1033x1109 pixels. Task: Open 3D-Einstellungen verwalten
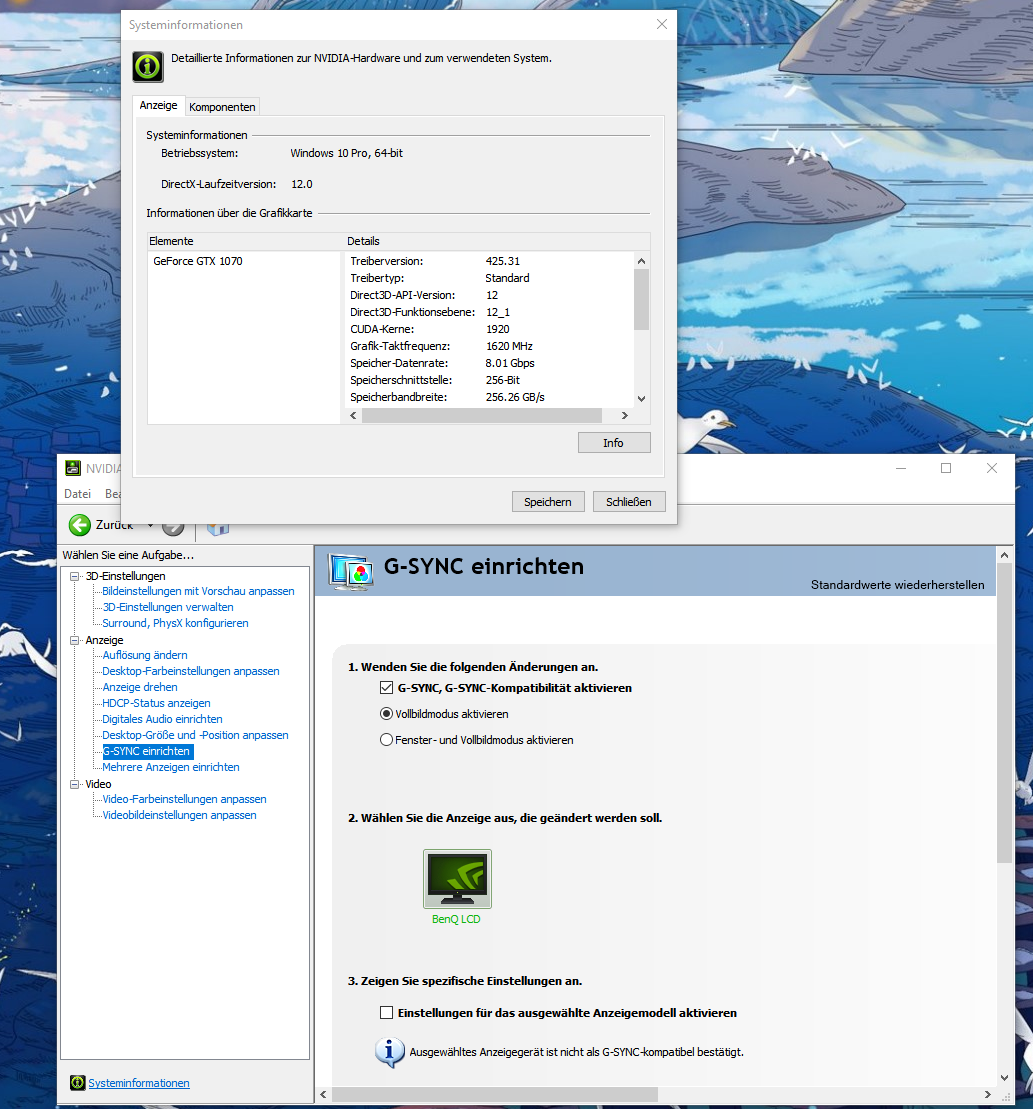click(x=168, y=607)
